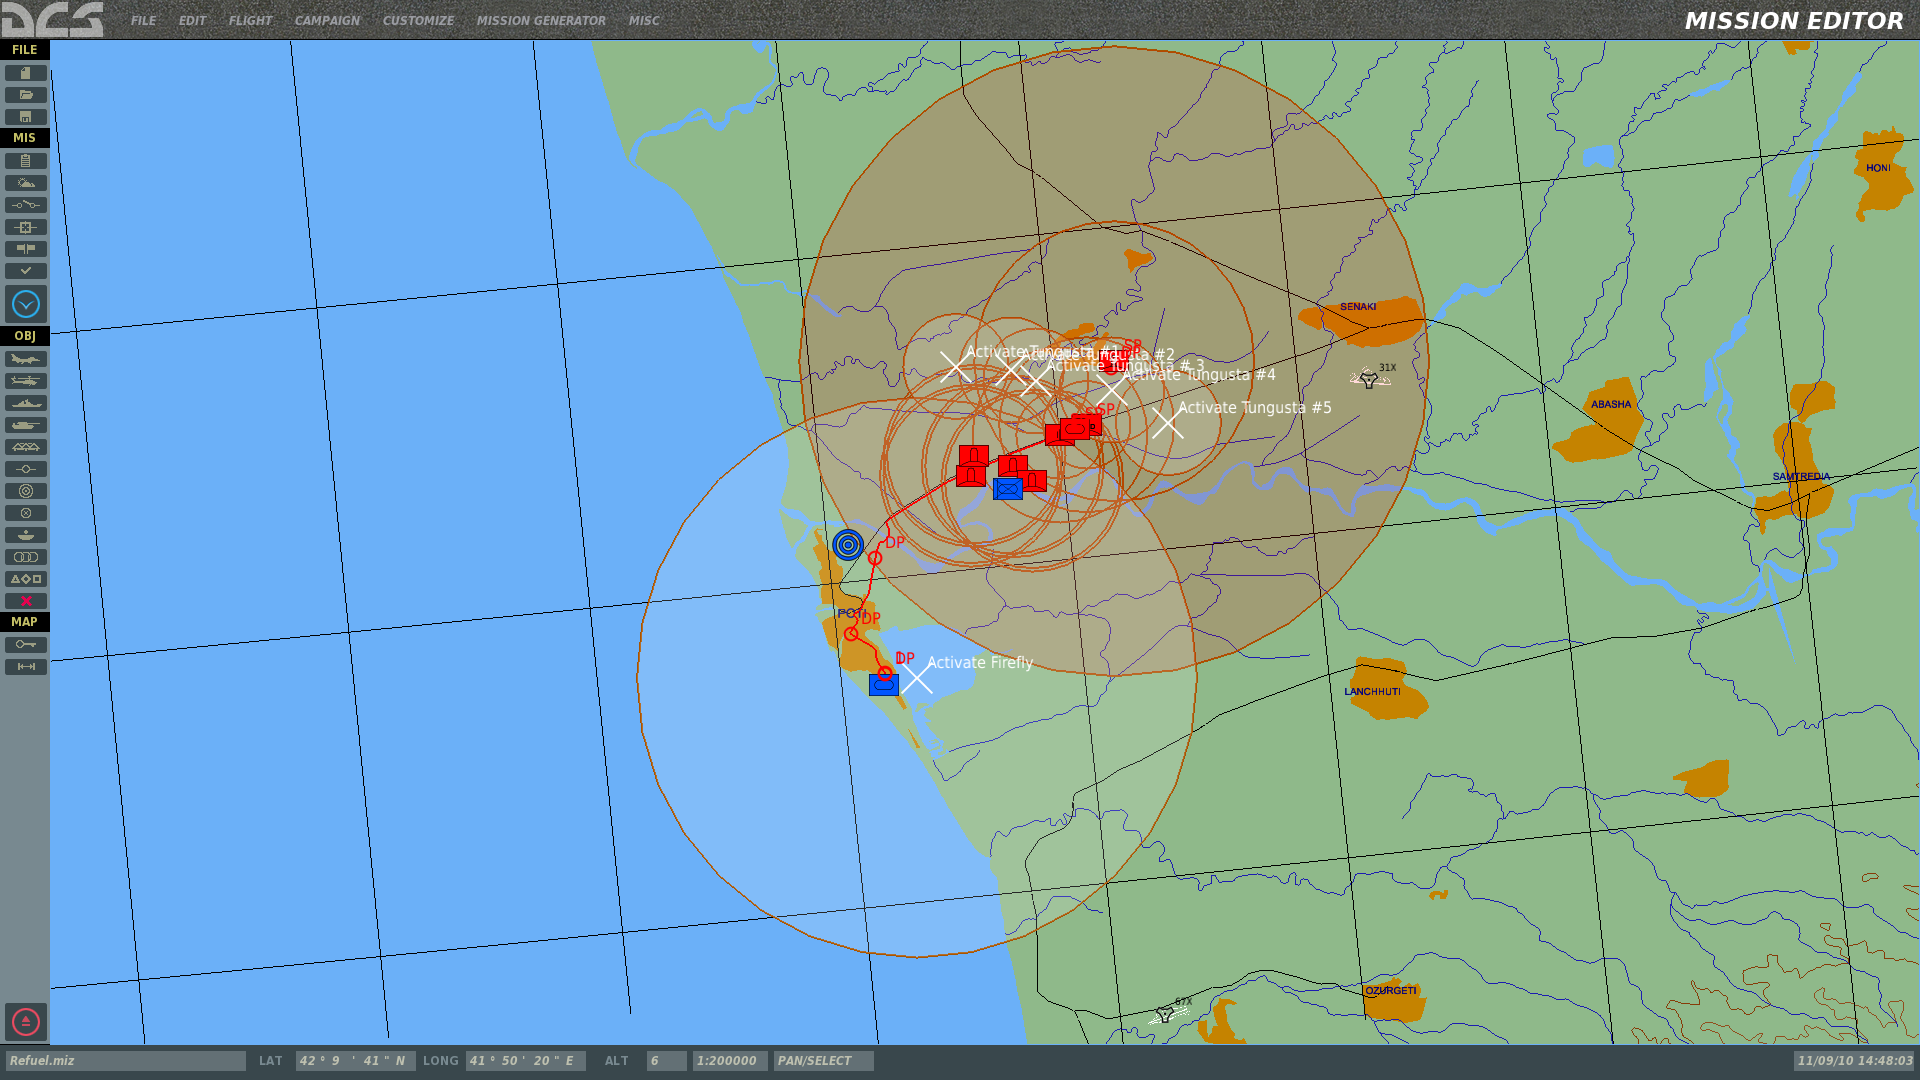Screen dimensions: 1920x1080
Task: Click the HONI town label
Action: coord(1878,168)
